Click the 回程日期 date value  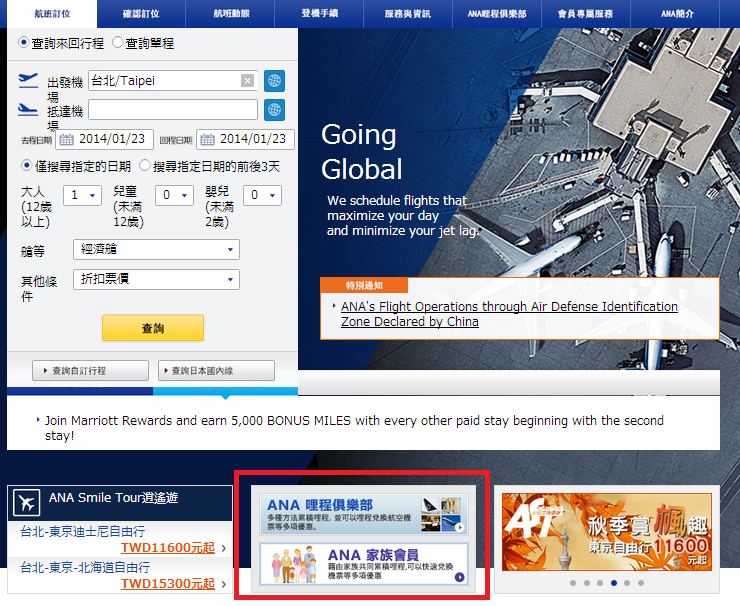tap(253, 139)
